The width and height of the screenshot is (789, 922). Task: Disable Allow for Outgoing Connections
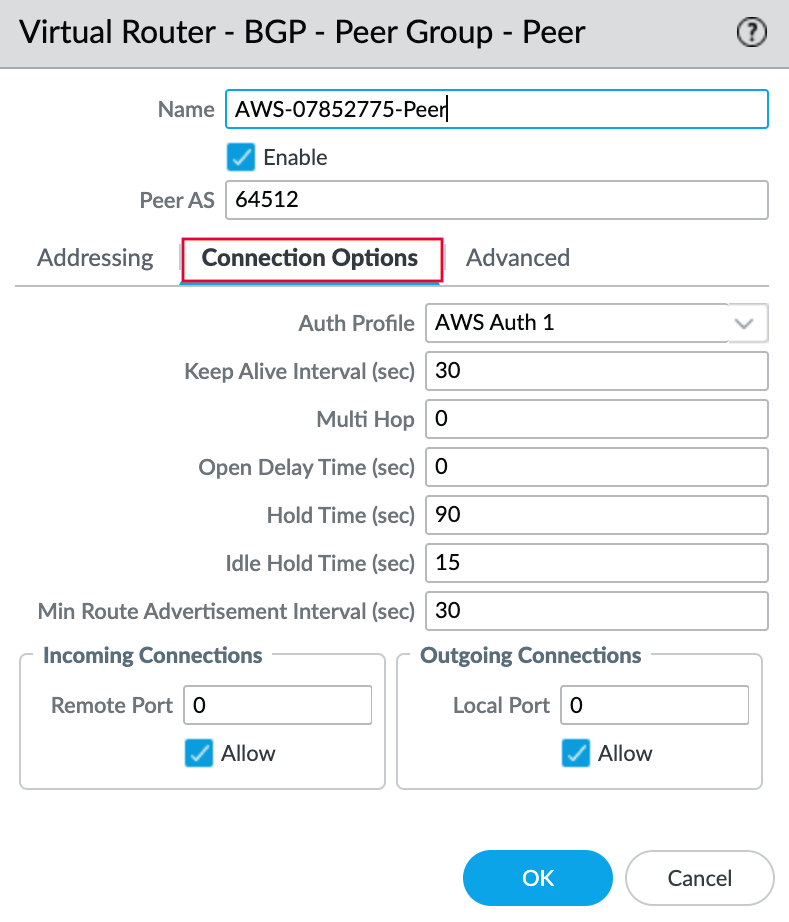575,753
